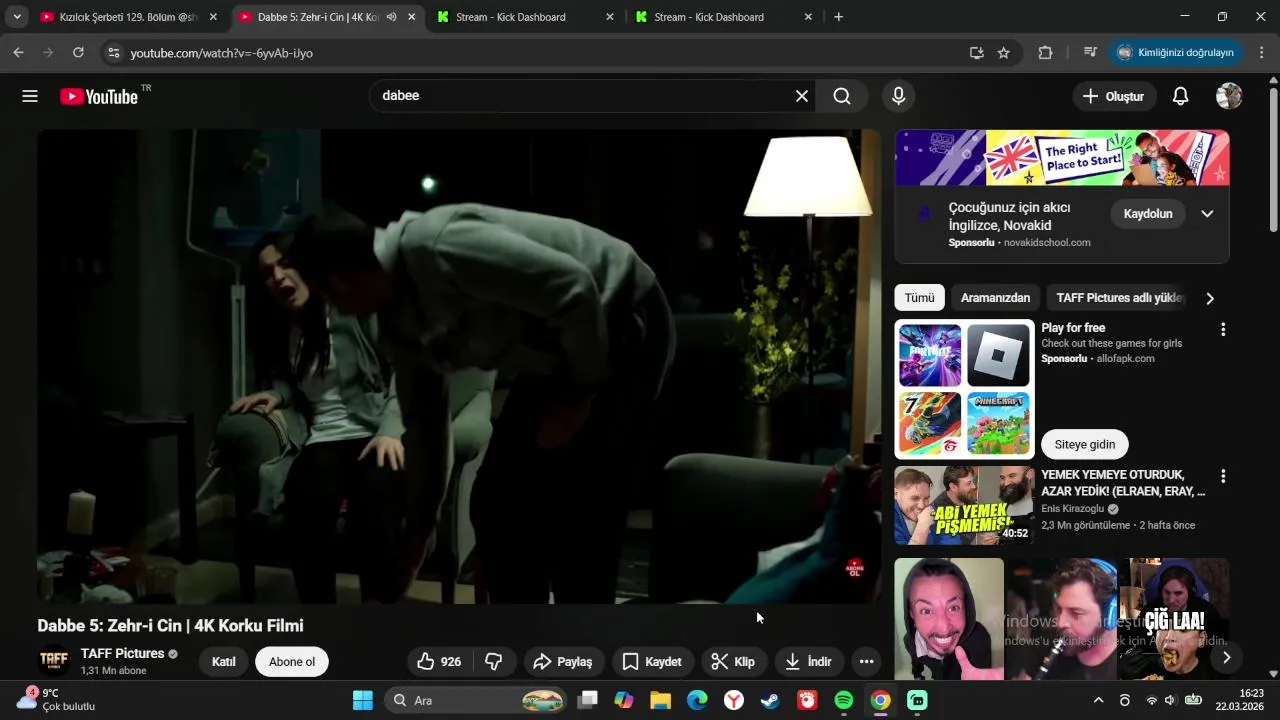Open Spotify from the taskbar
1280x720 pixels.
click(843, 700)
